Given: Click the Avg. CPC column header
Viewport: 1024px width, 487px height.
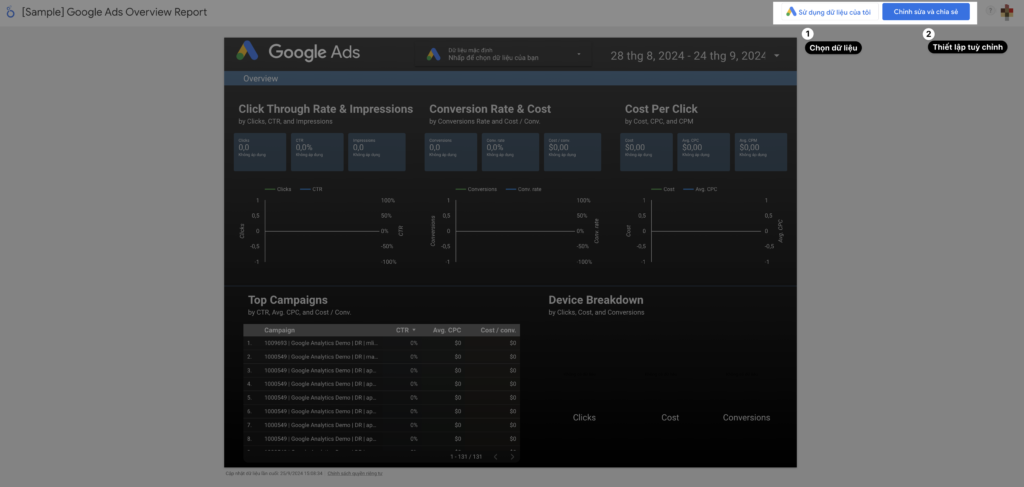Looking at the screenshot, I should tap(447, 330).
